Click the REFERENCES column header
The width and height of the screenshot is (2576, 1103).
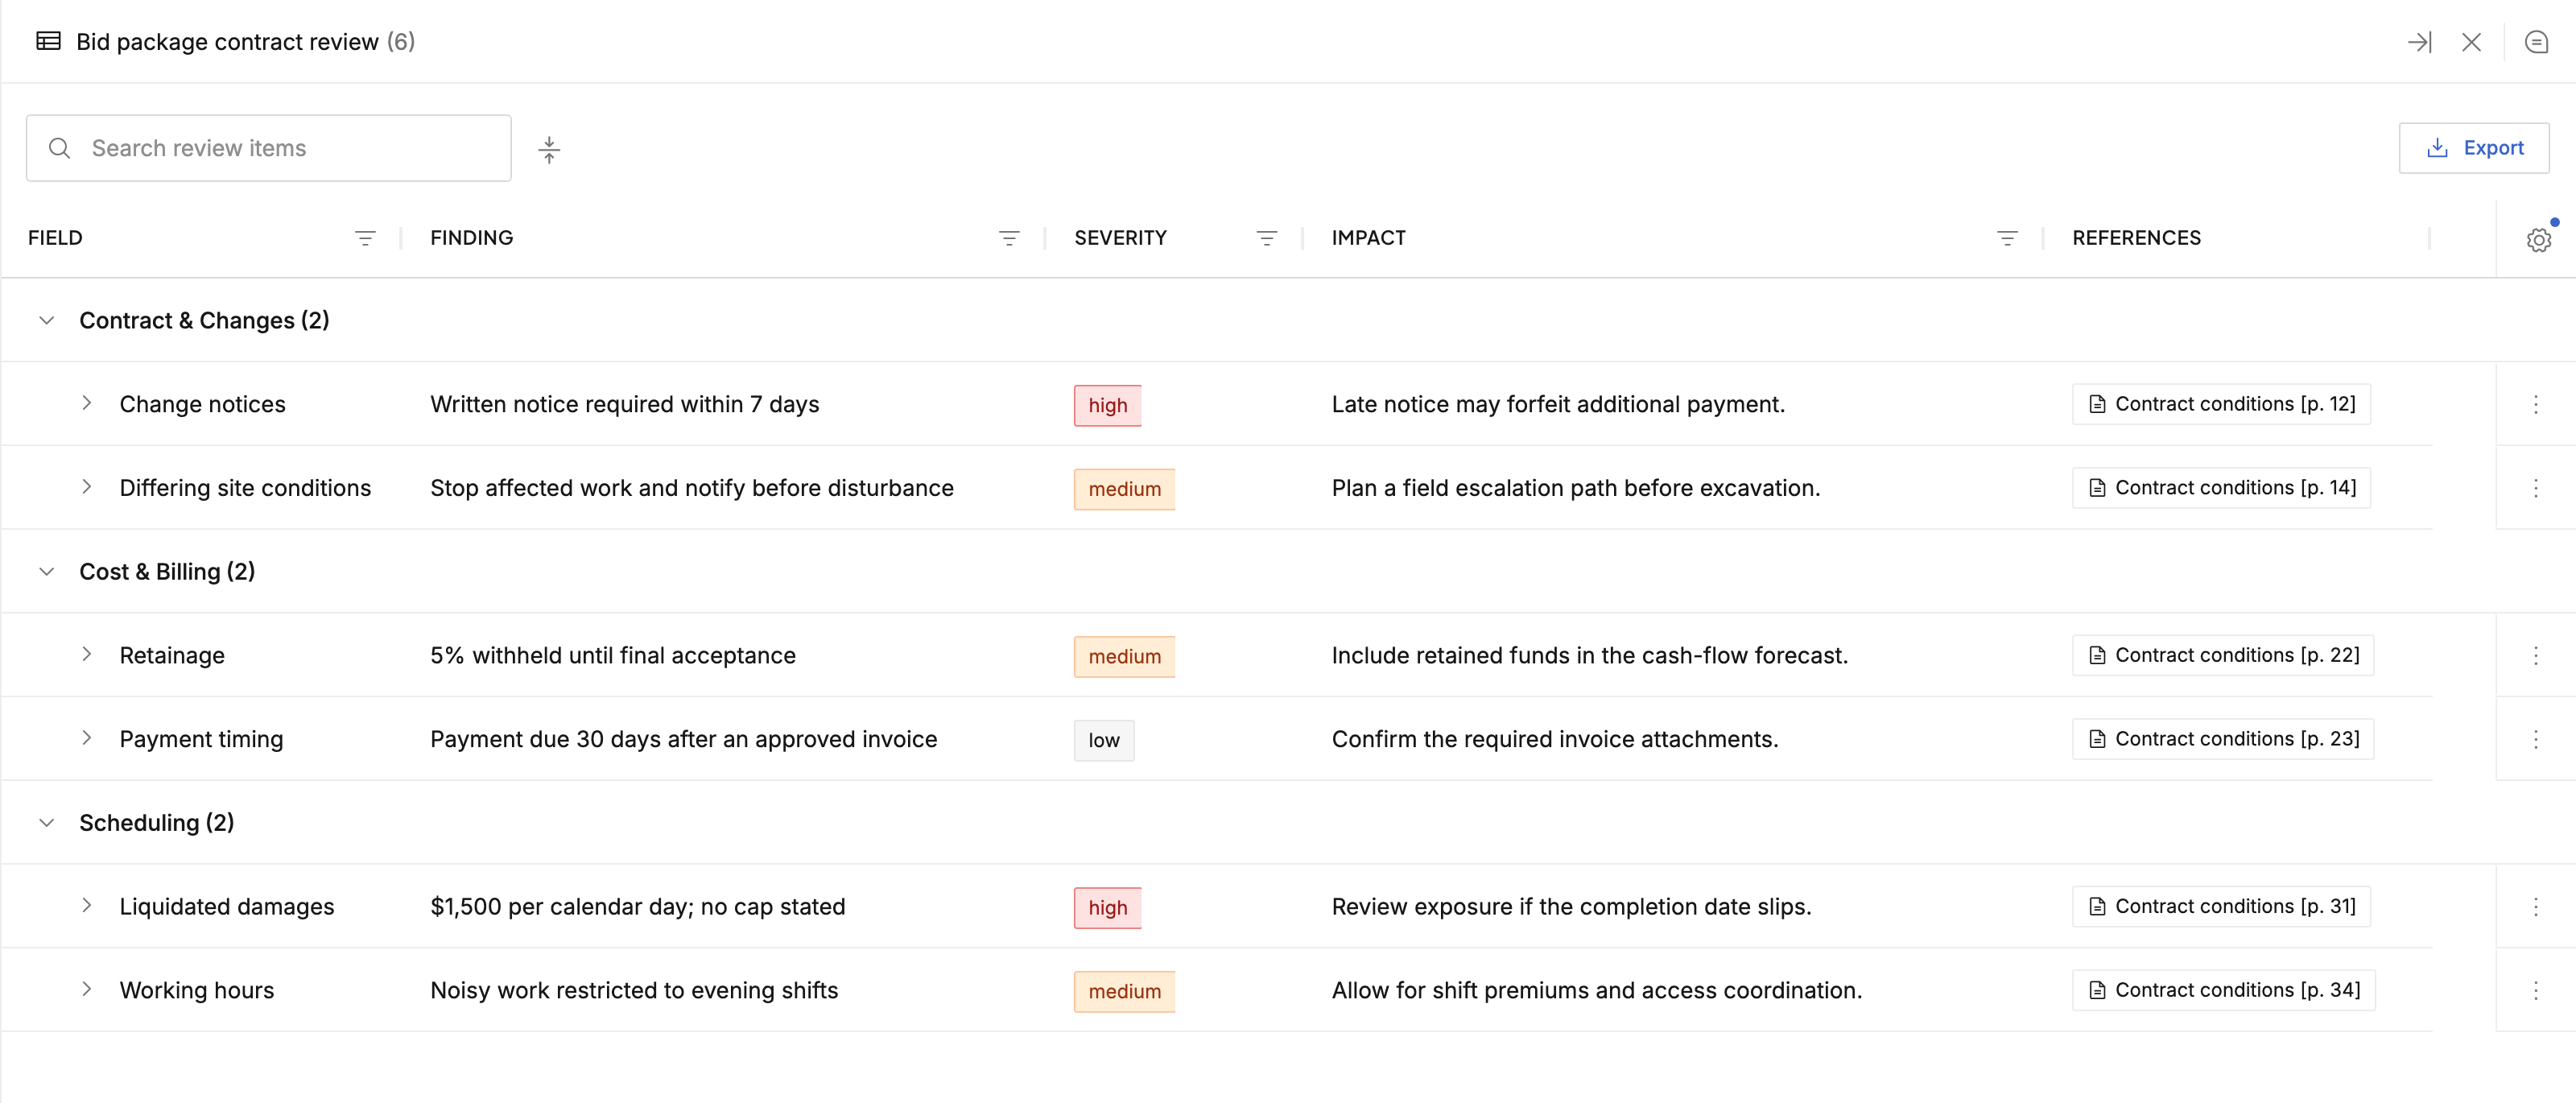pyautogui.click(x=2136, y=238)
